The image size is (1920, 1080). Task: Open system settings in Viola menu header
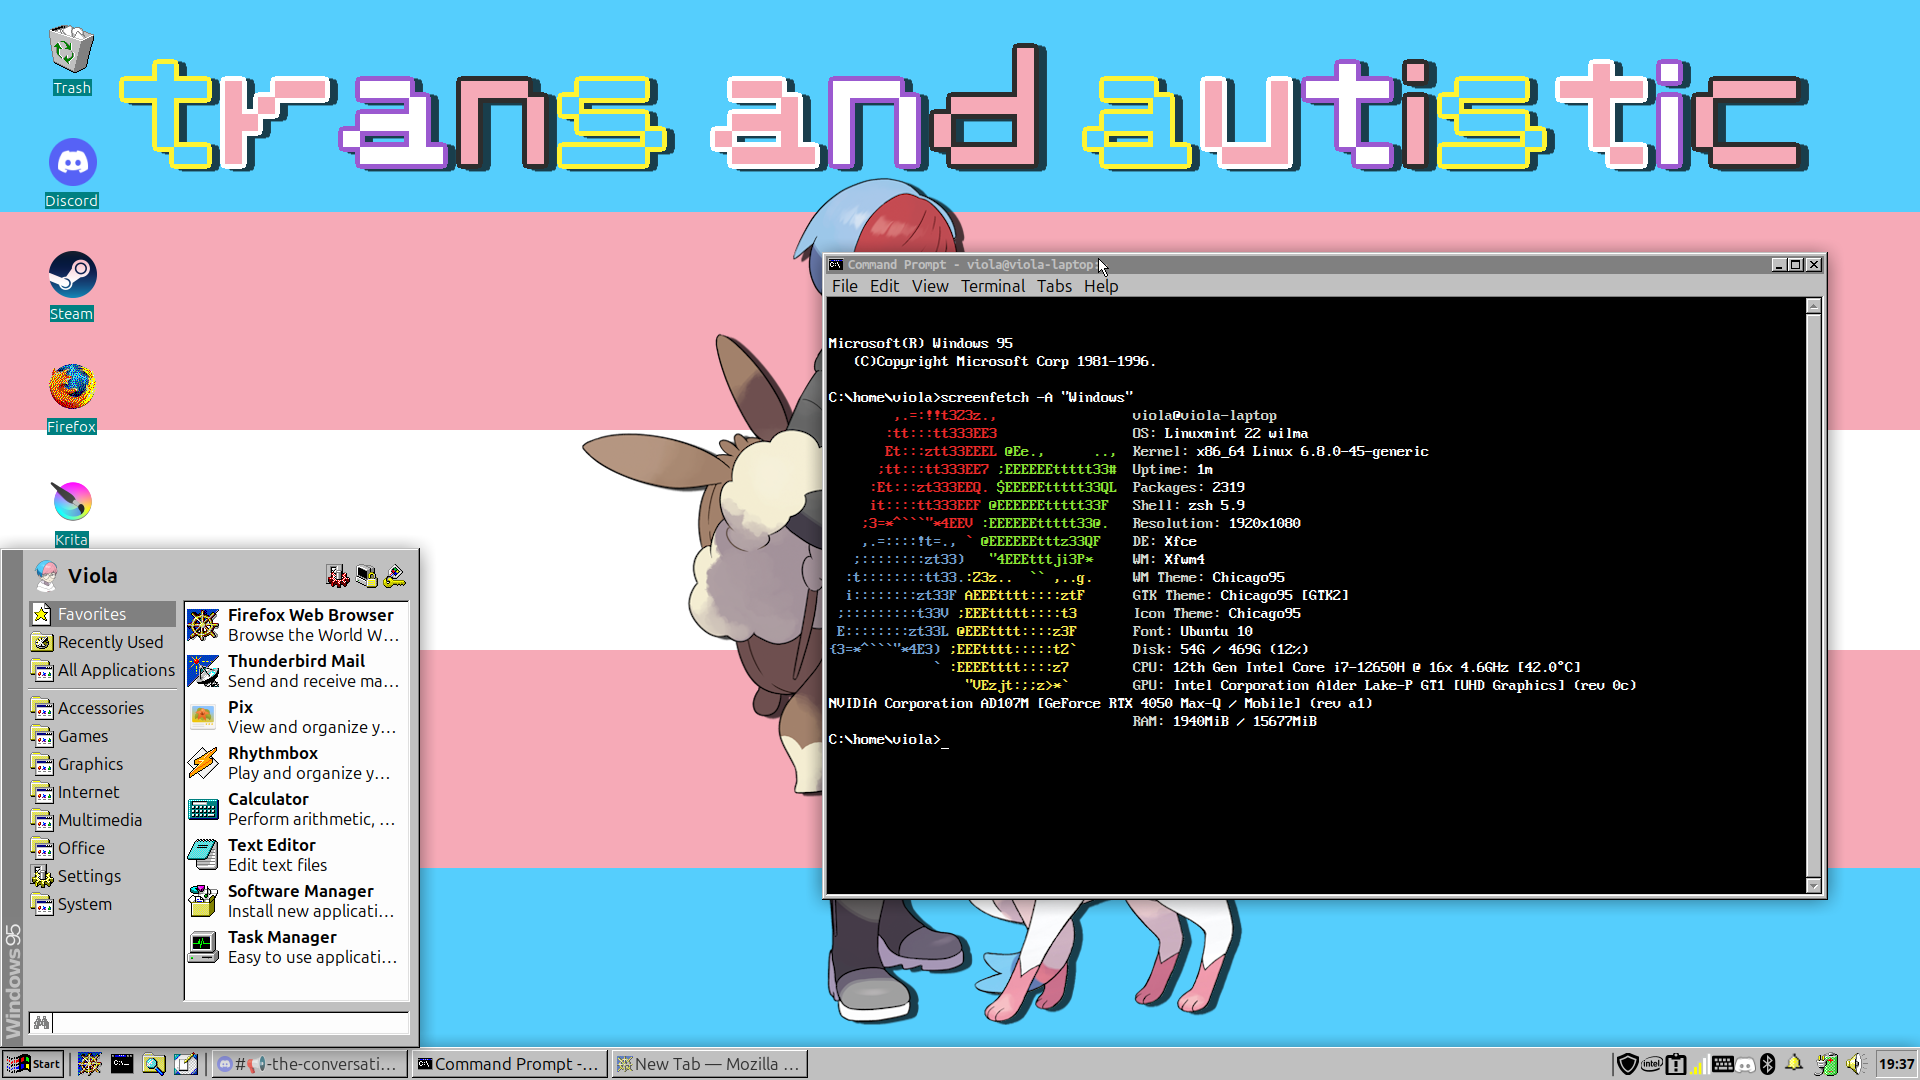338,576
